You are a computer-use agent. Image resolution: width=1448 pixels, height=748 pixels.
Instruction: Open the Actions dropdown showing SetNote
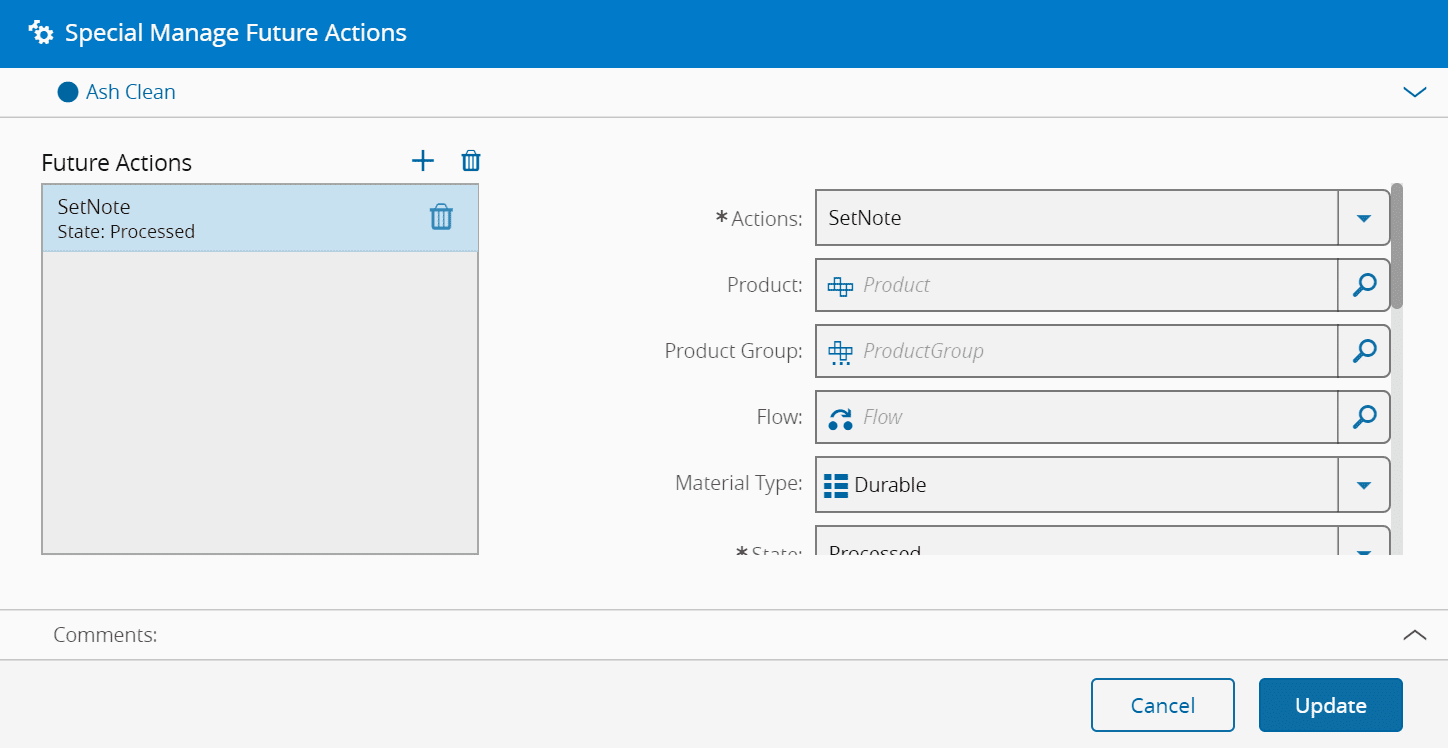1363,218
